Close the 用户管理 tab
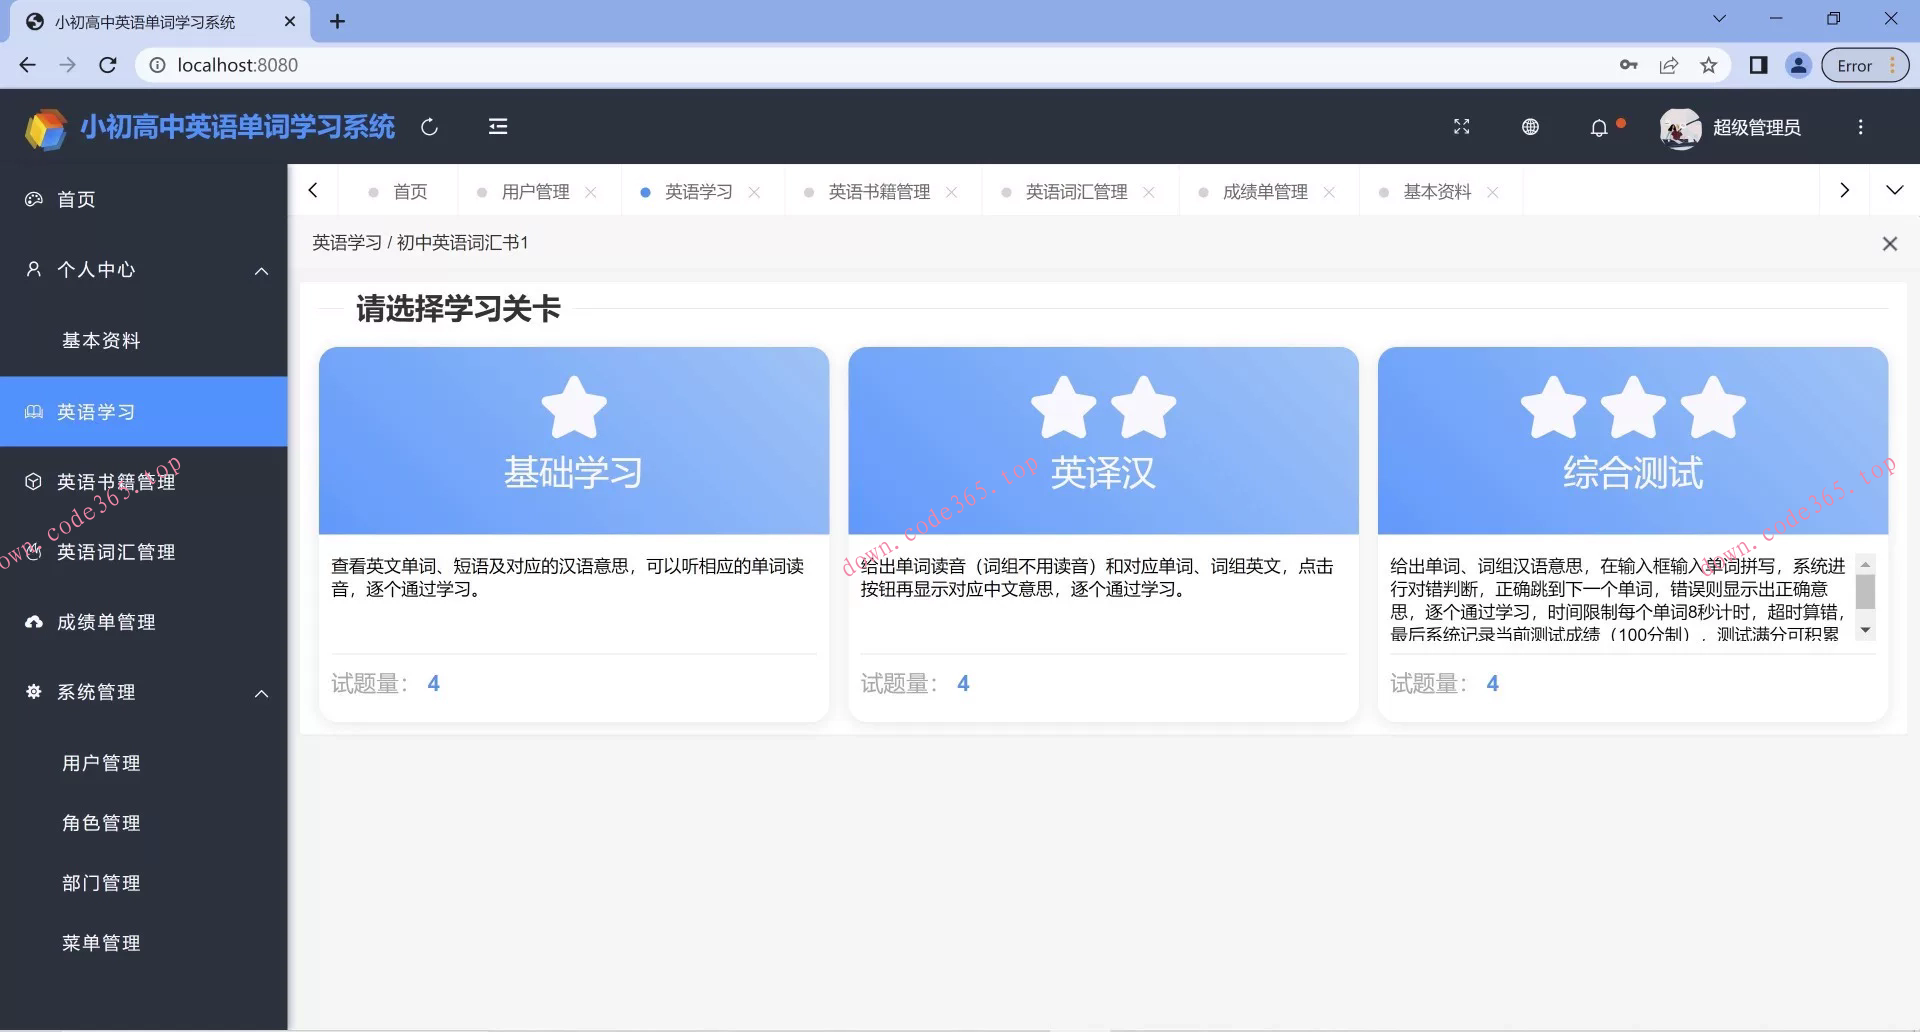The height and width of the screenshot is (1032, 1920). tap(592, 191)
